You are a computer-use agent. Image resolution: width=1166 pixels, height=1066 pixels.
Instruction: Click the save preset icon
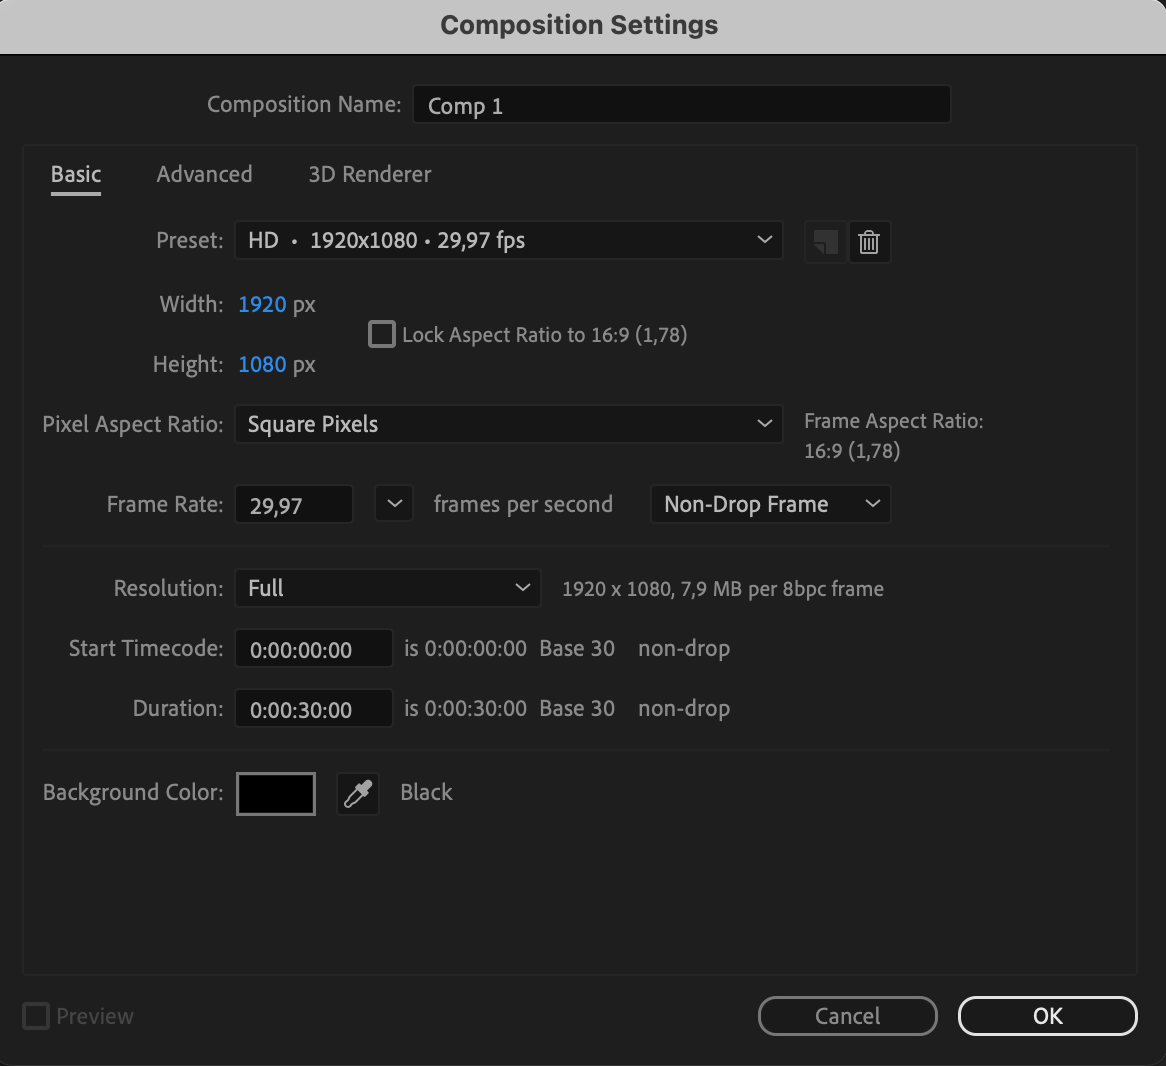point(825,242)
